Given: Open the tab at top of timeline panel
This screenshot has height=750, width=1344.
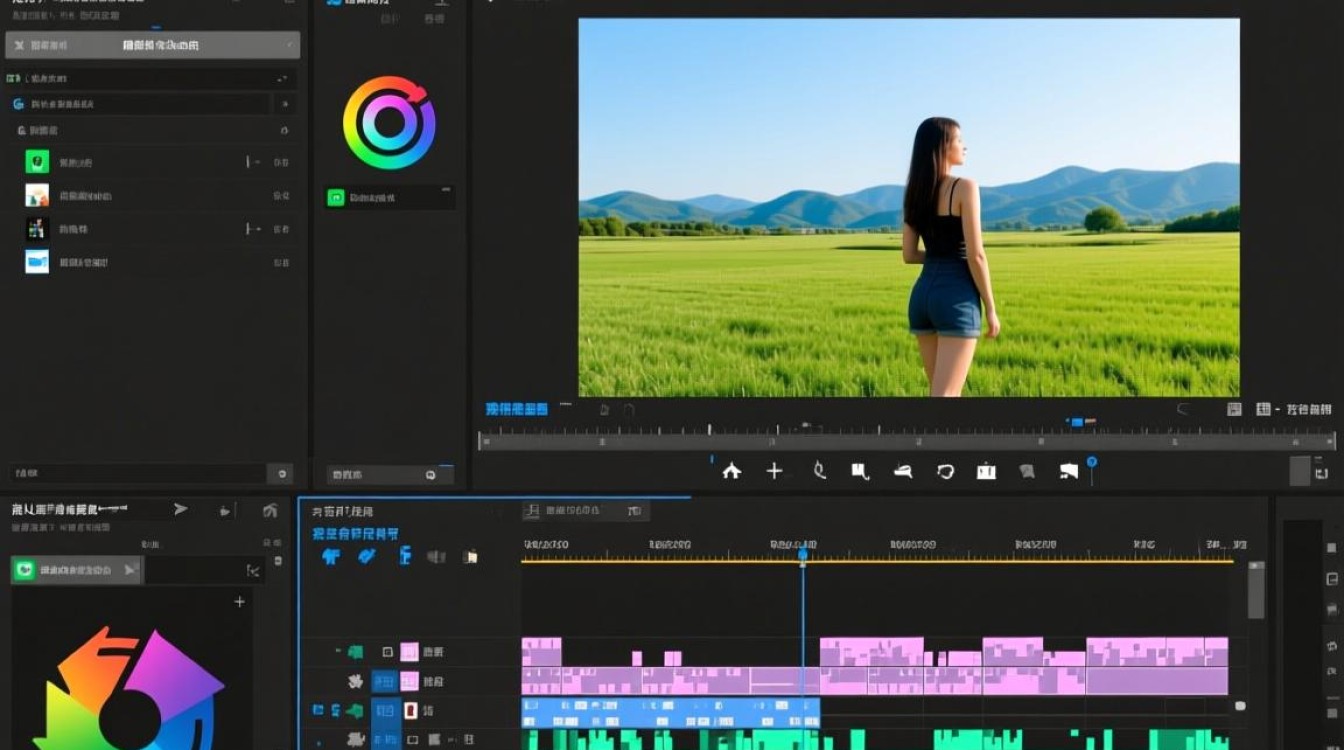Looking at the screenshot, I should (x=587, y=511).
